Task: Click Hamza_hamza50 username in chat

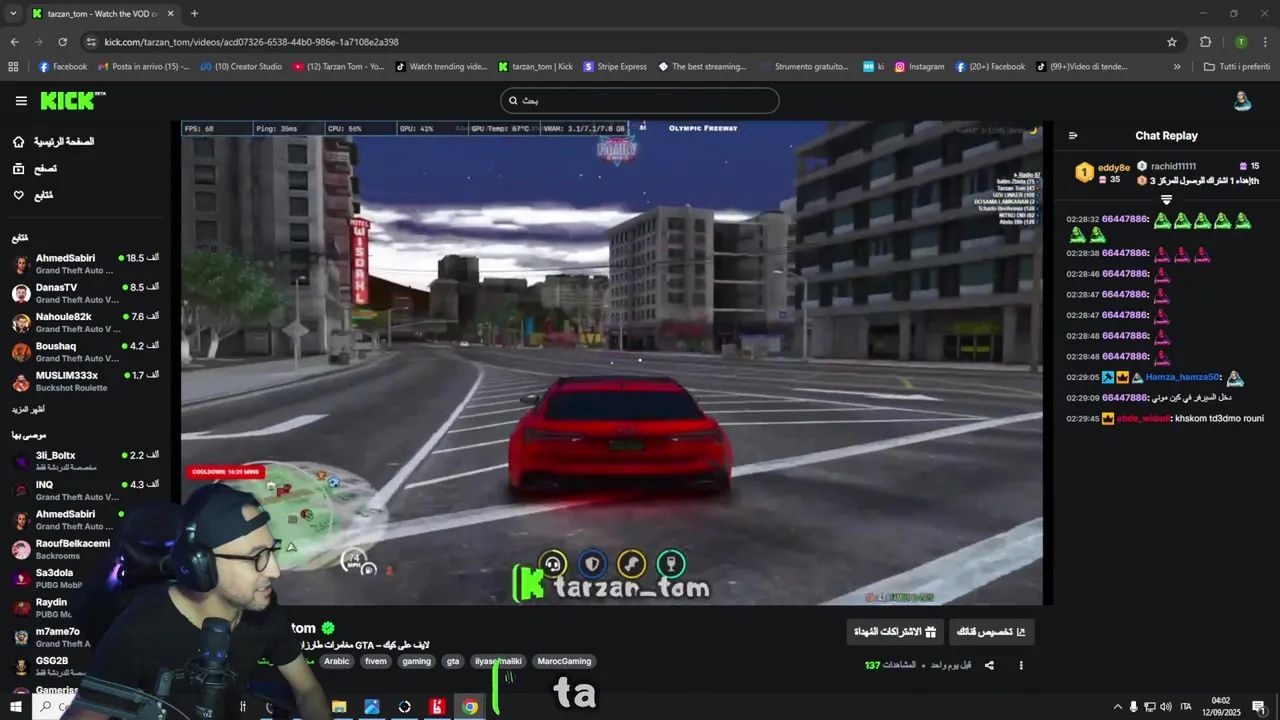Action: pos(1182,377)
